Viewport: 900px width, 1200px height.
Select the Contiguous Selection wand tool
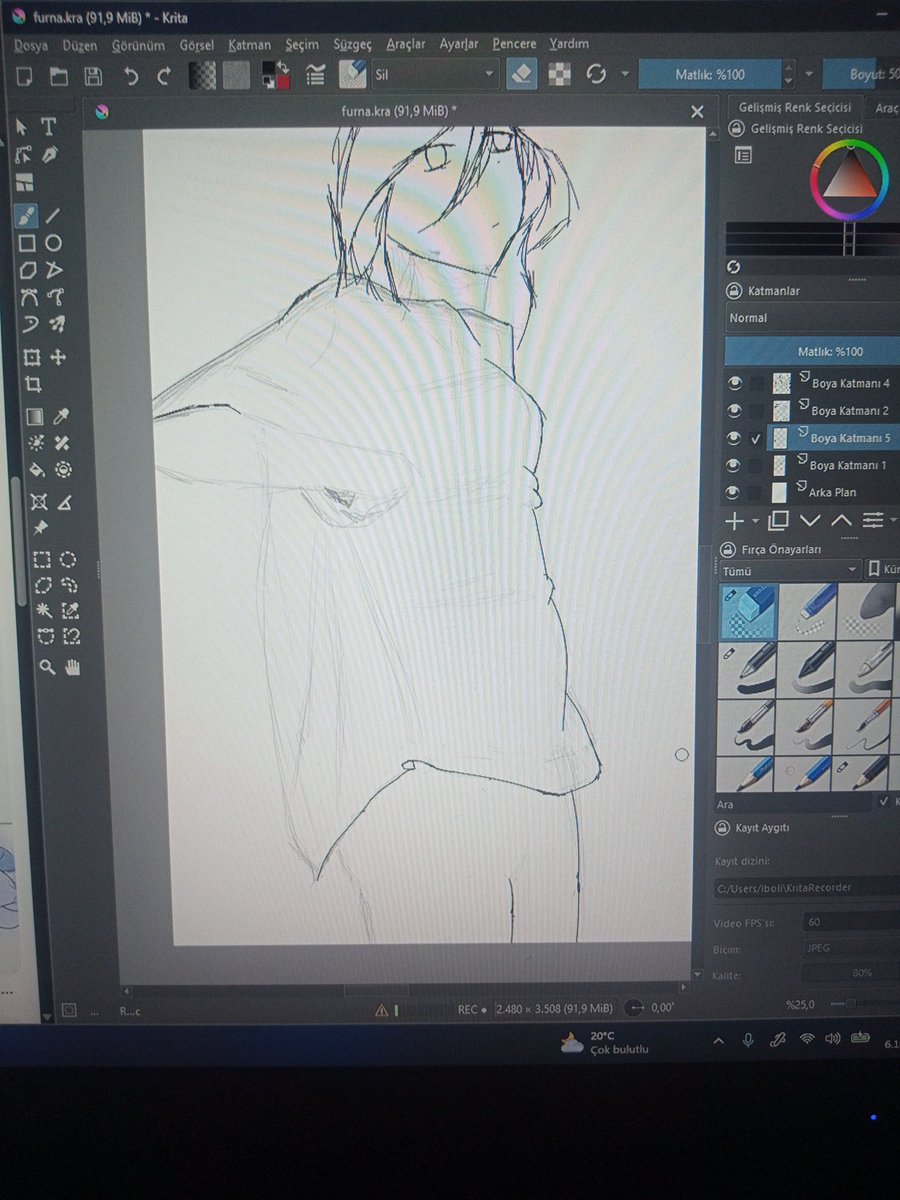click(44, 611)
